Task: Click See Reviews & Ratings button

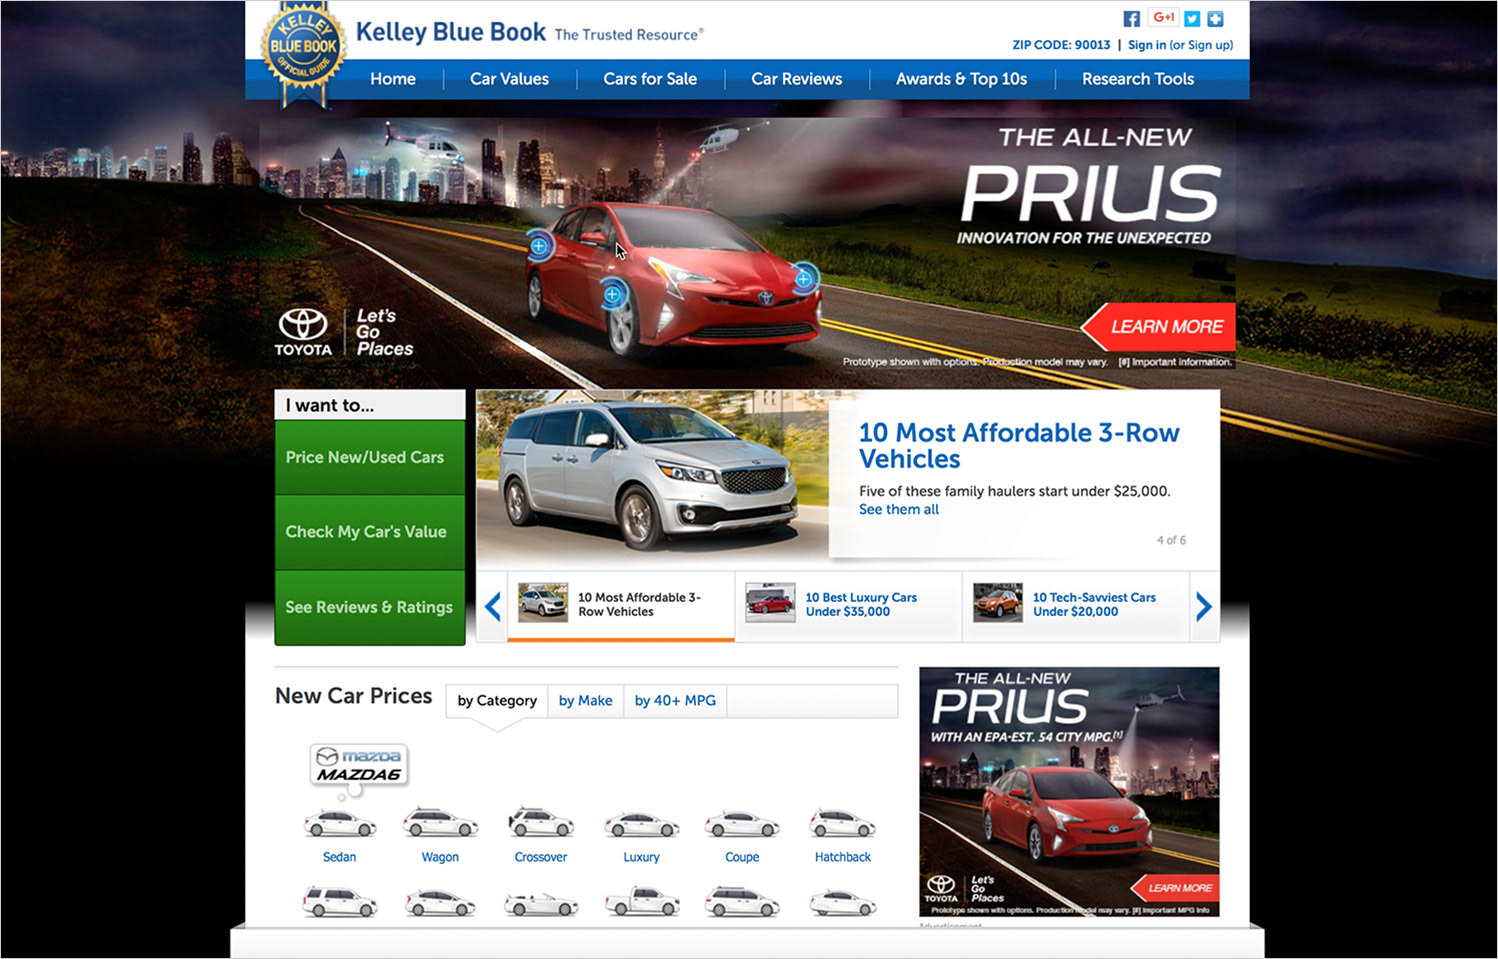Action: pyautogui.click(x=370, y=608)
